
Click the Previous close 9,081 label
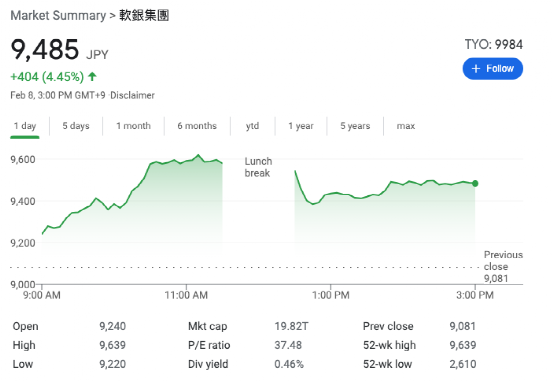(x=503, y=267)
